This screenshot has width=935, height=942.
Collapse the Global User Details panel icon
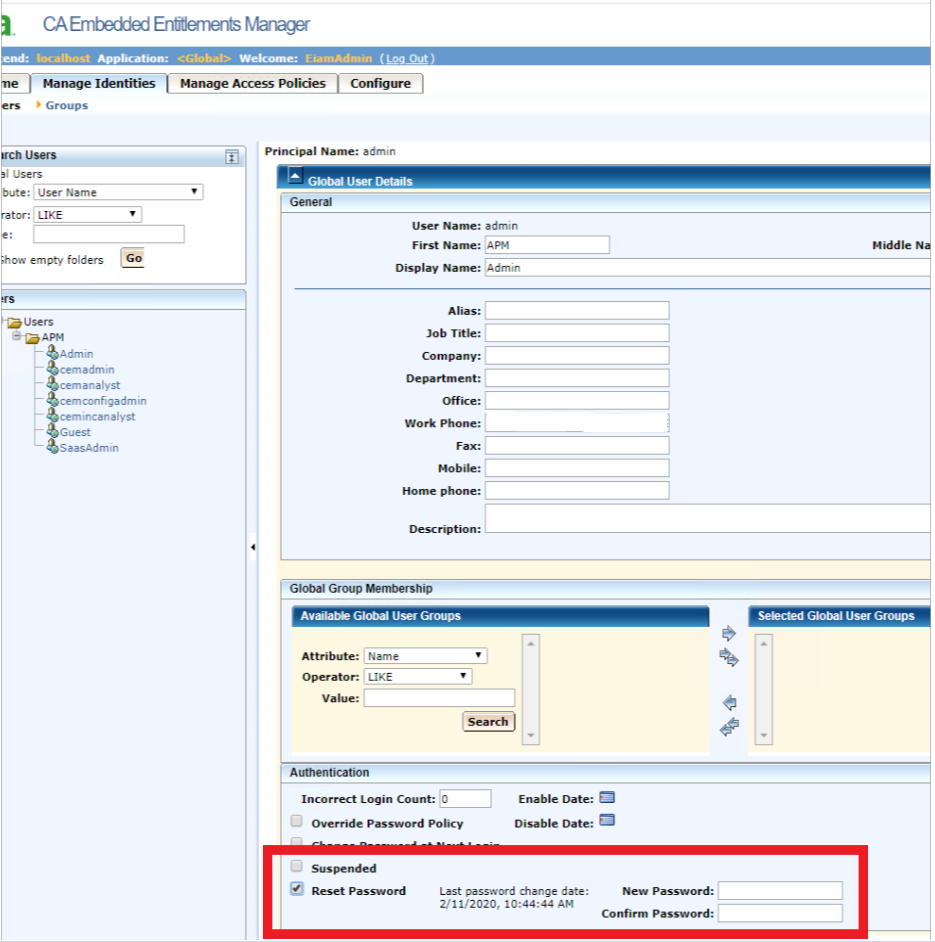click(295, 177)
